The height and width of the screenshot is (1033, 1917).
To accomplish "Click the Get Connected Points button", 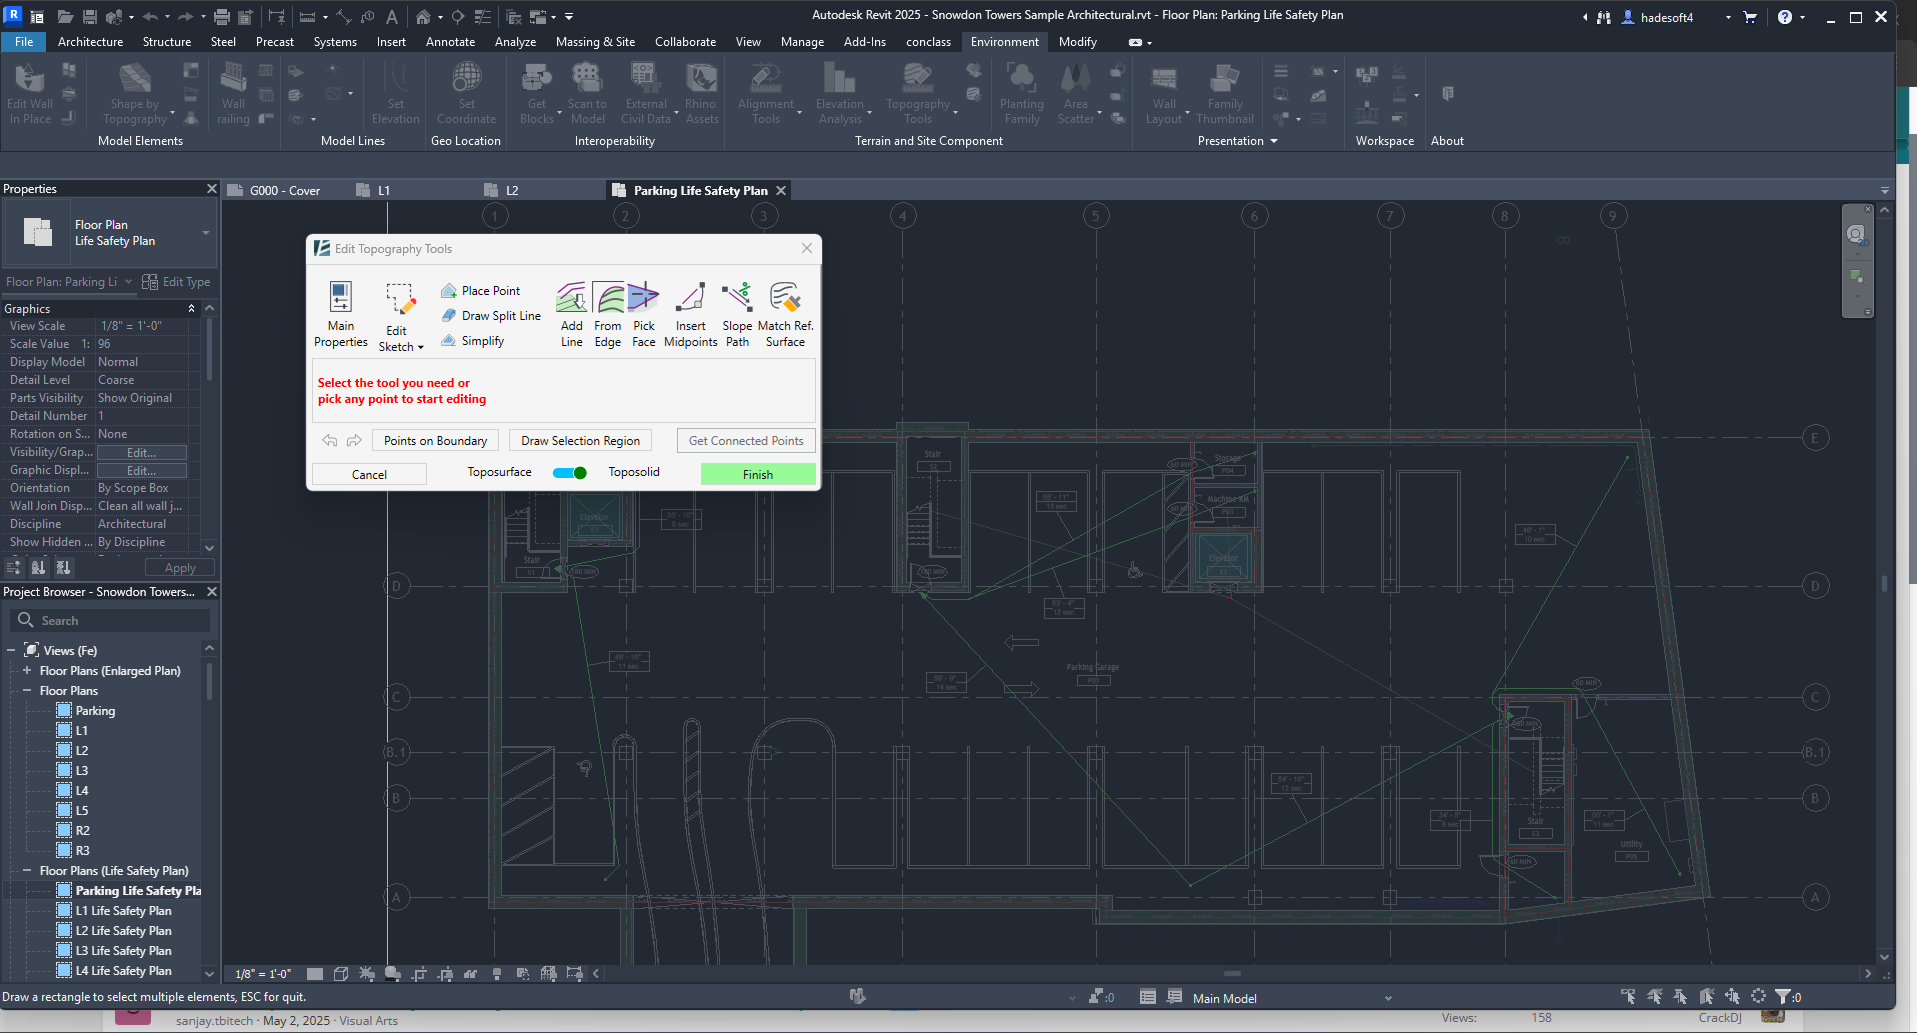I will (746, 441).
